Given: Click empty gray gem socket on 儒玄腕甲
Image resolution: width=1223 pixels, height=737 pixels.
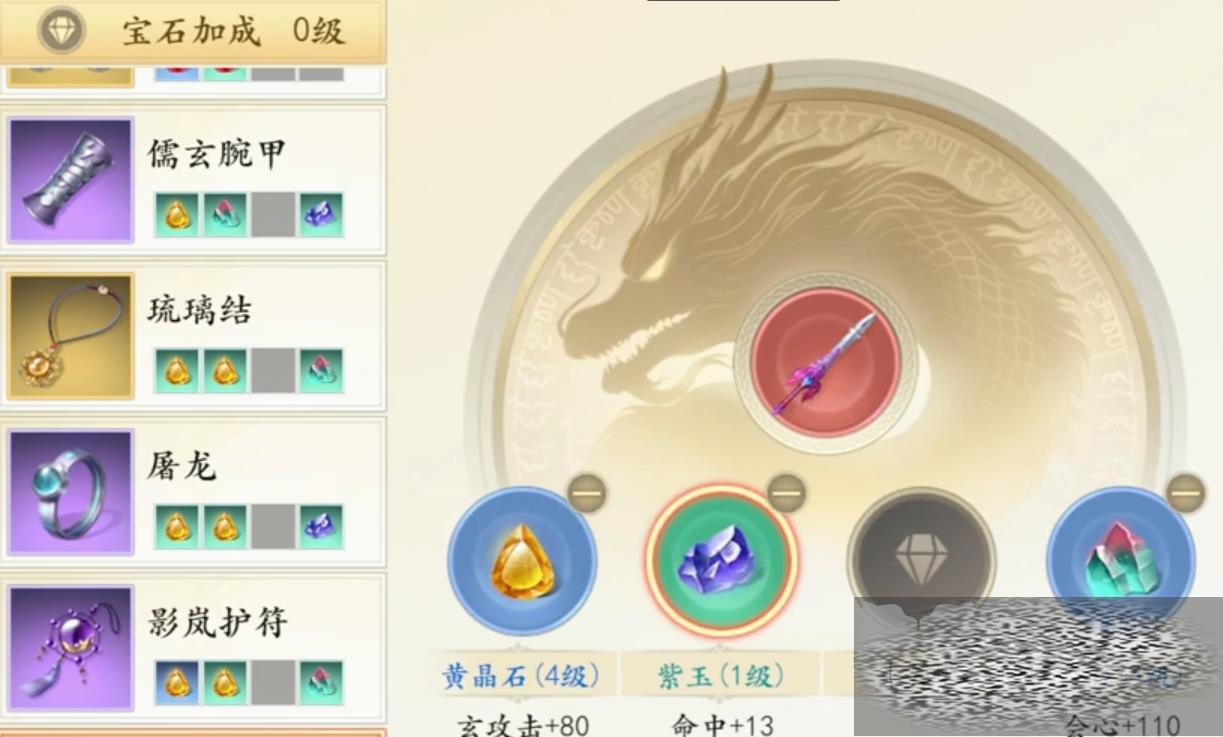Looking at the screenshot, I should [x=273, y=215].
